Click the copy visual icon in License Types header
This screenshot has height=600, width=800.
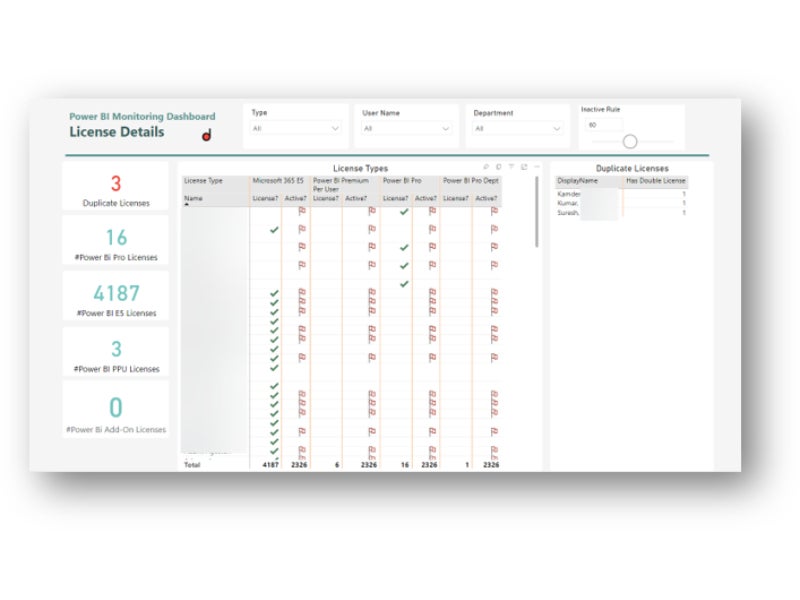[x=498, y=167]
